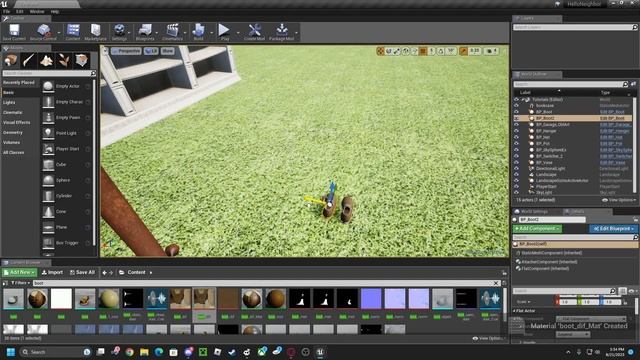Toggle visibility eye for BP_Vase

[516, 162]
